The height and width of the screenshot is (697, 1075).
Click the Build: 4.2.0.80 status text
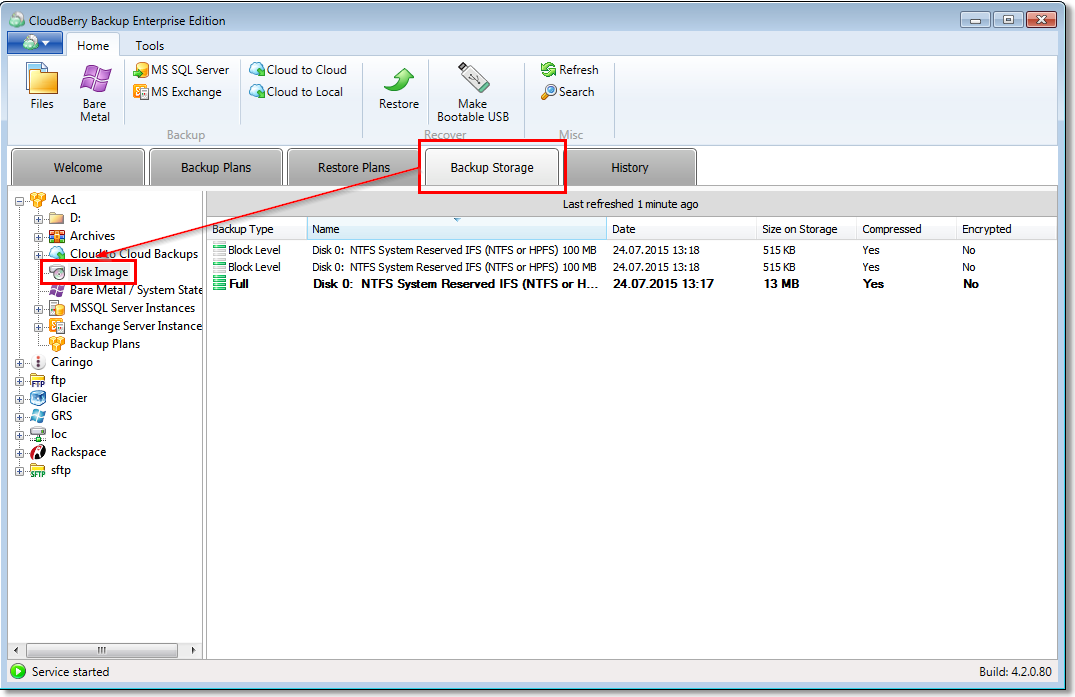point(1015,672)
